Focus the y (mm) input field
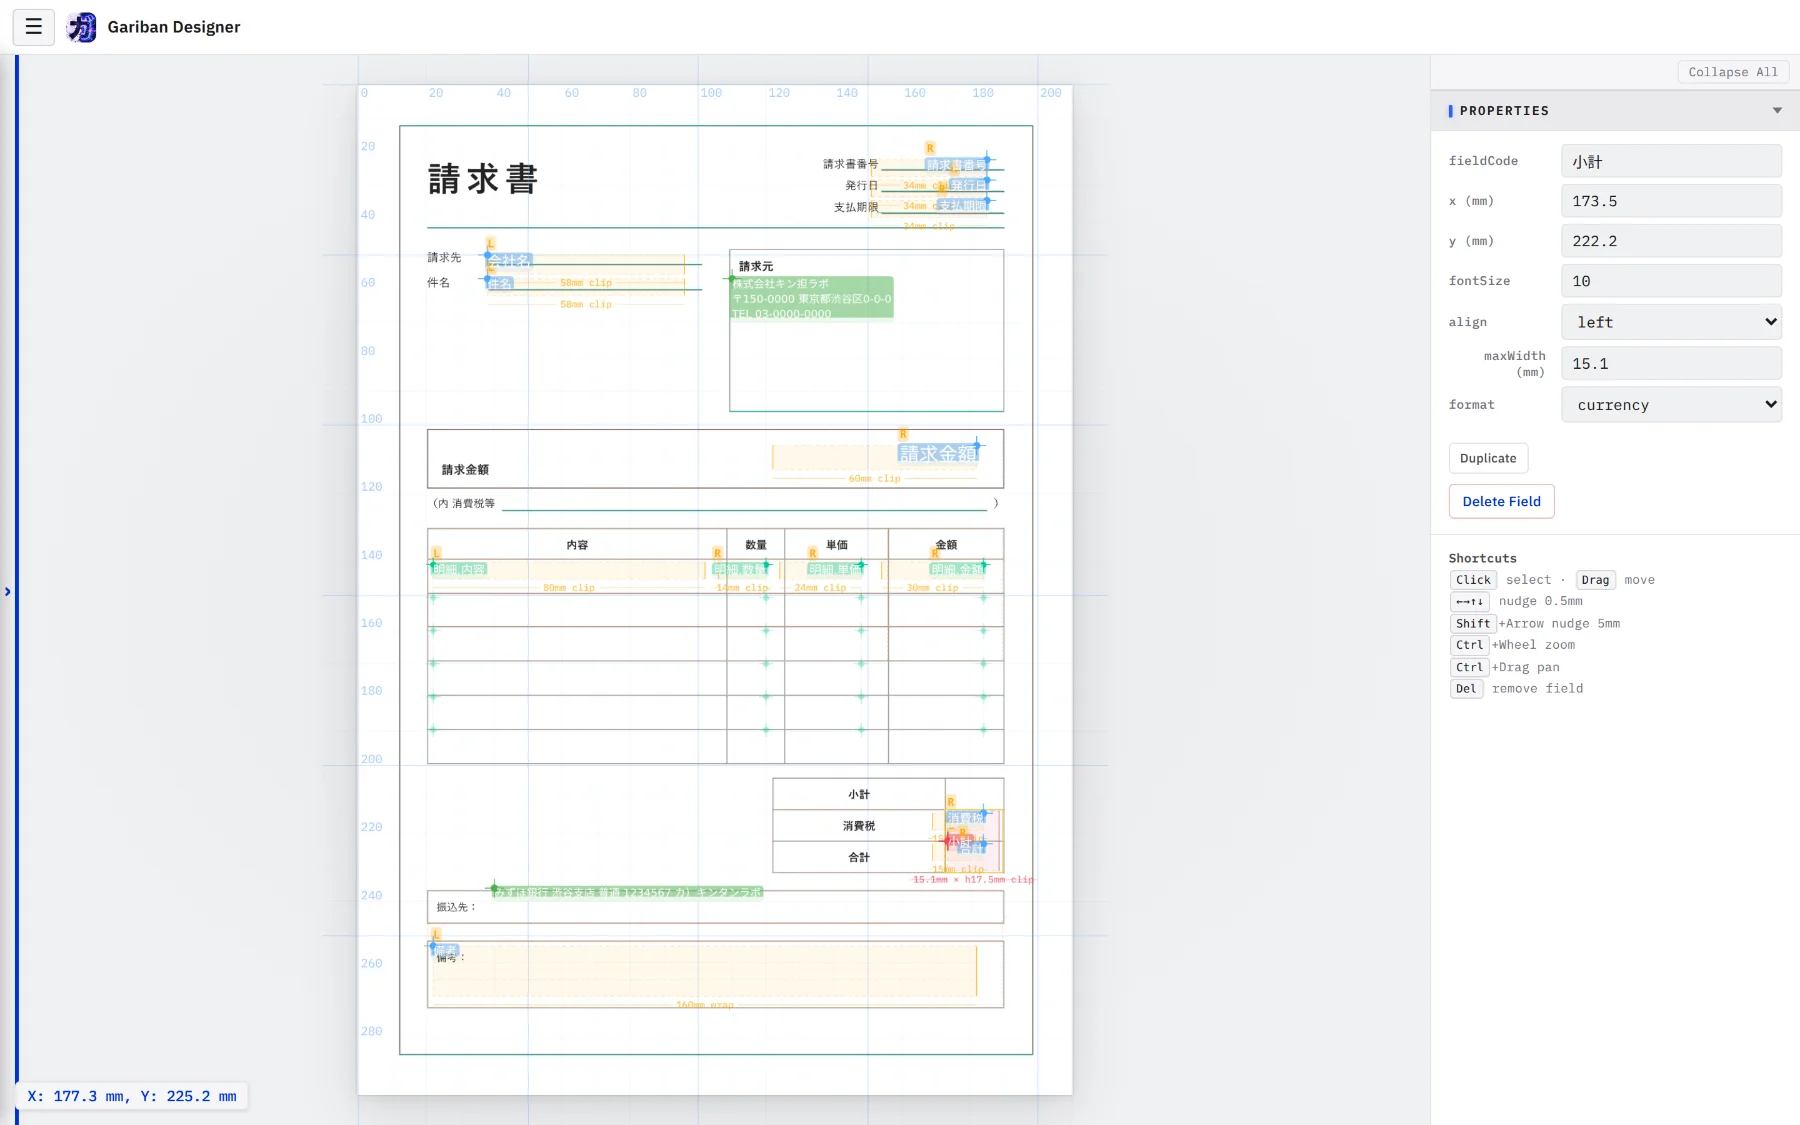The image size is (1800, 1125). pos(1671,241)
